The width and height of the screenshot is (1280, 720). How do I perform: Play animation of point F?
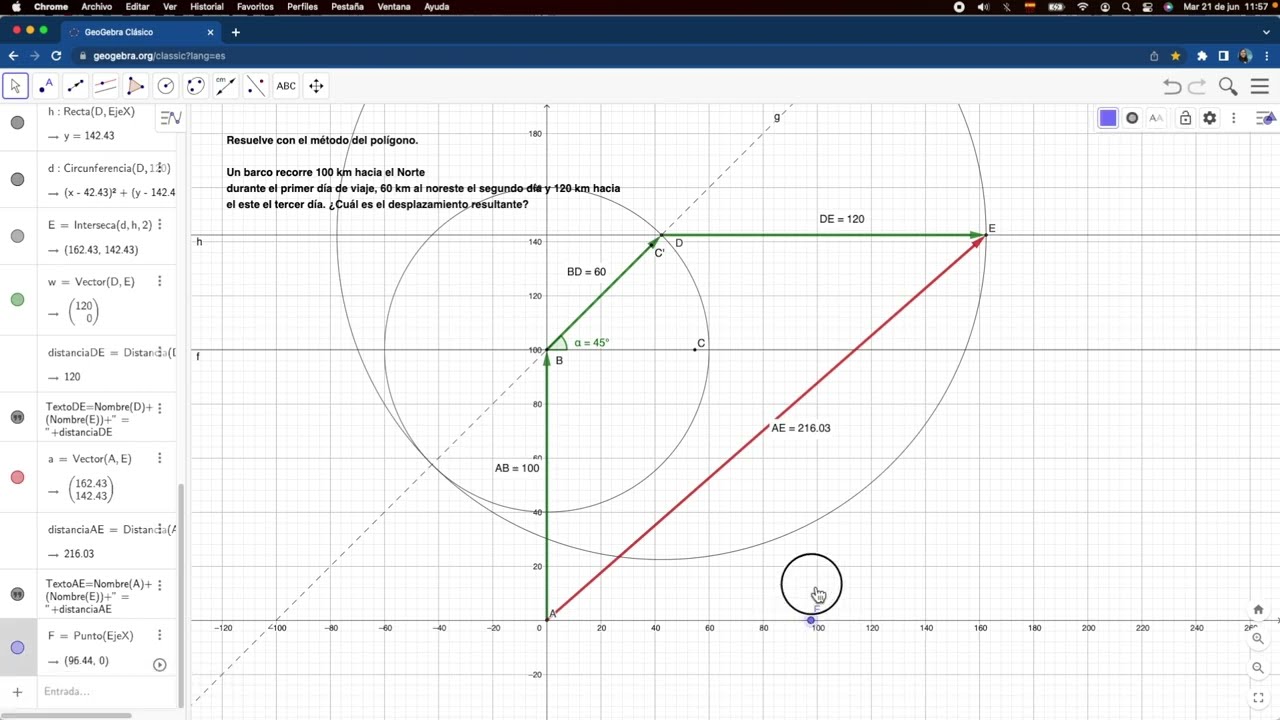point(159,665)
